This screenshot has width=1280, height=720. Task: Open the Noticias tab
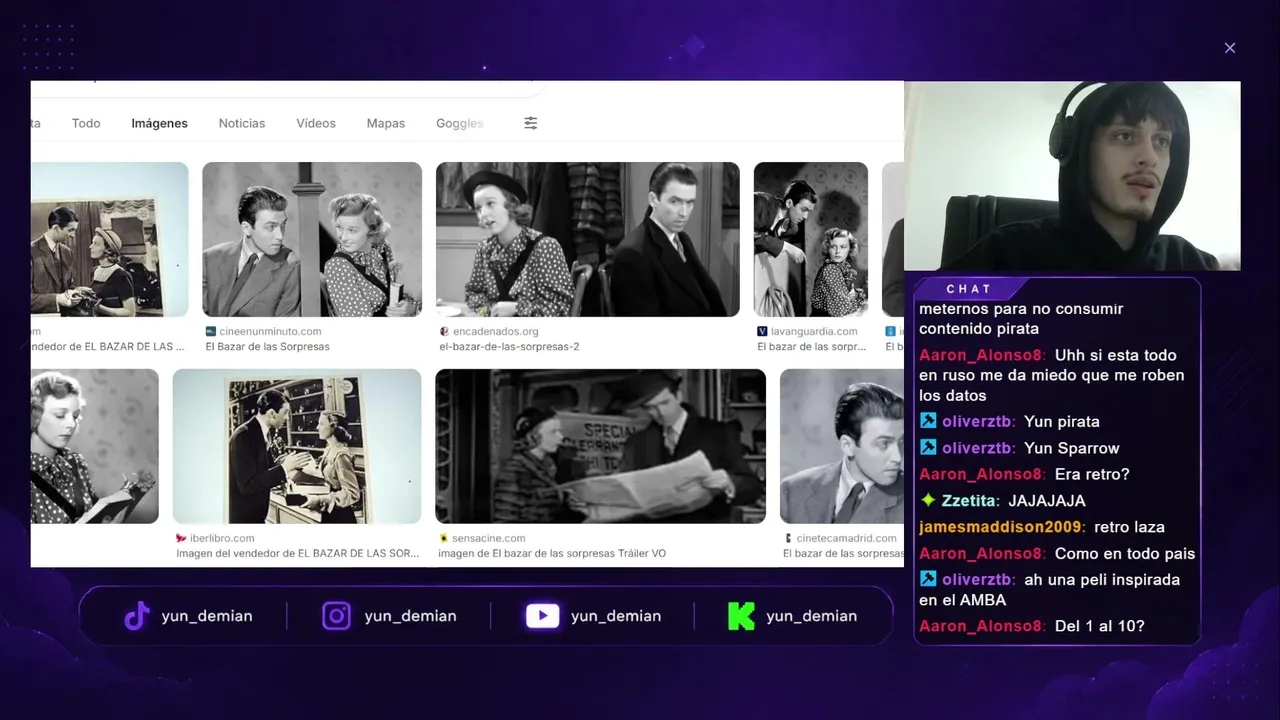coord(242,123)
